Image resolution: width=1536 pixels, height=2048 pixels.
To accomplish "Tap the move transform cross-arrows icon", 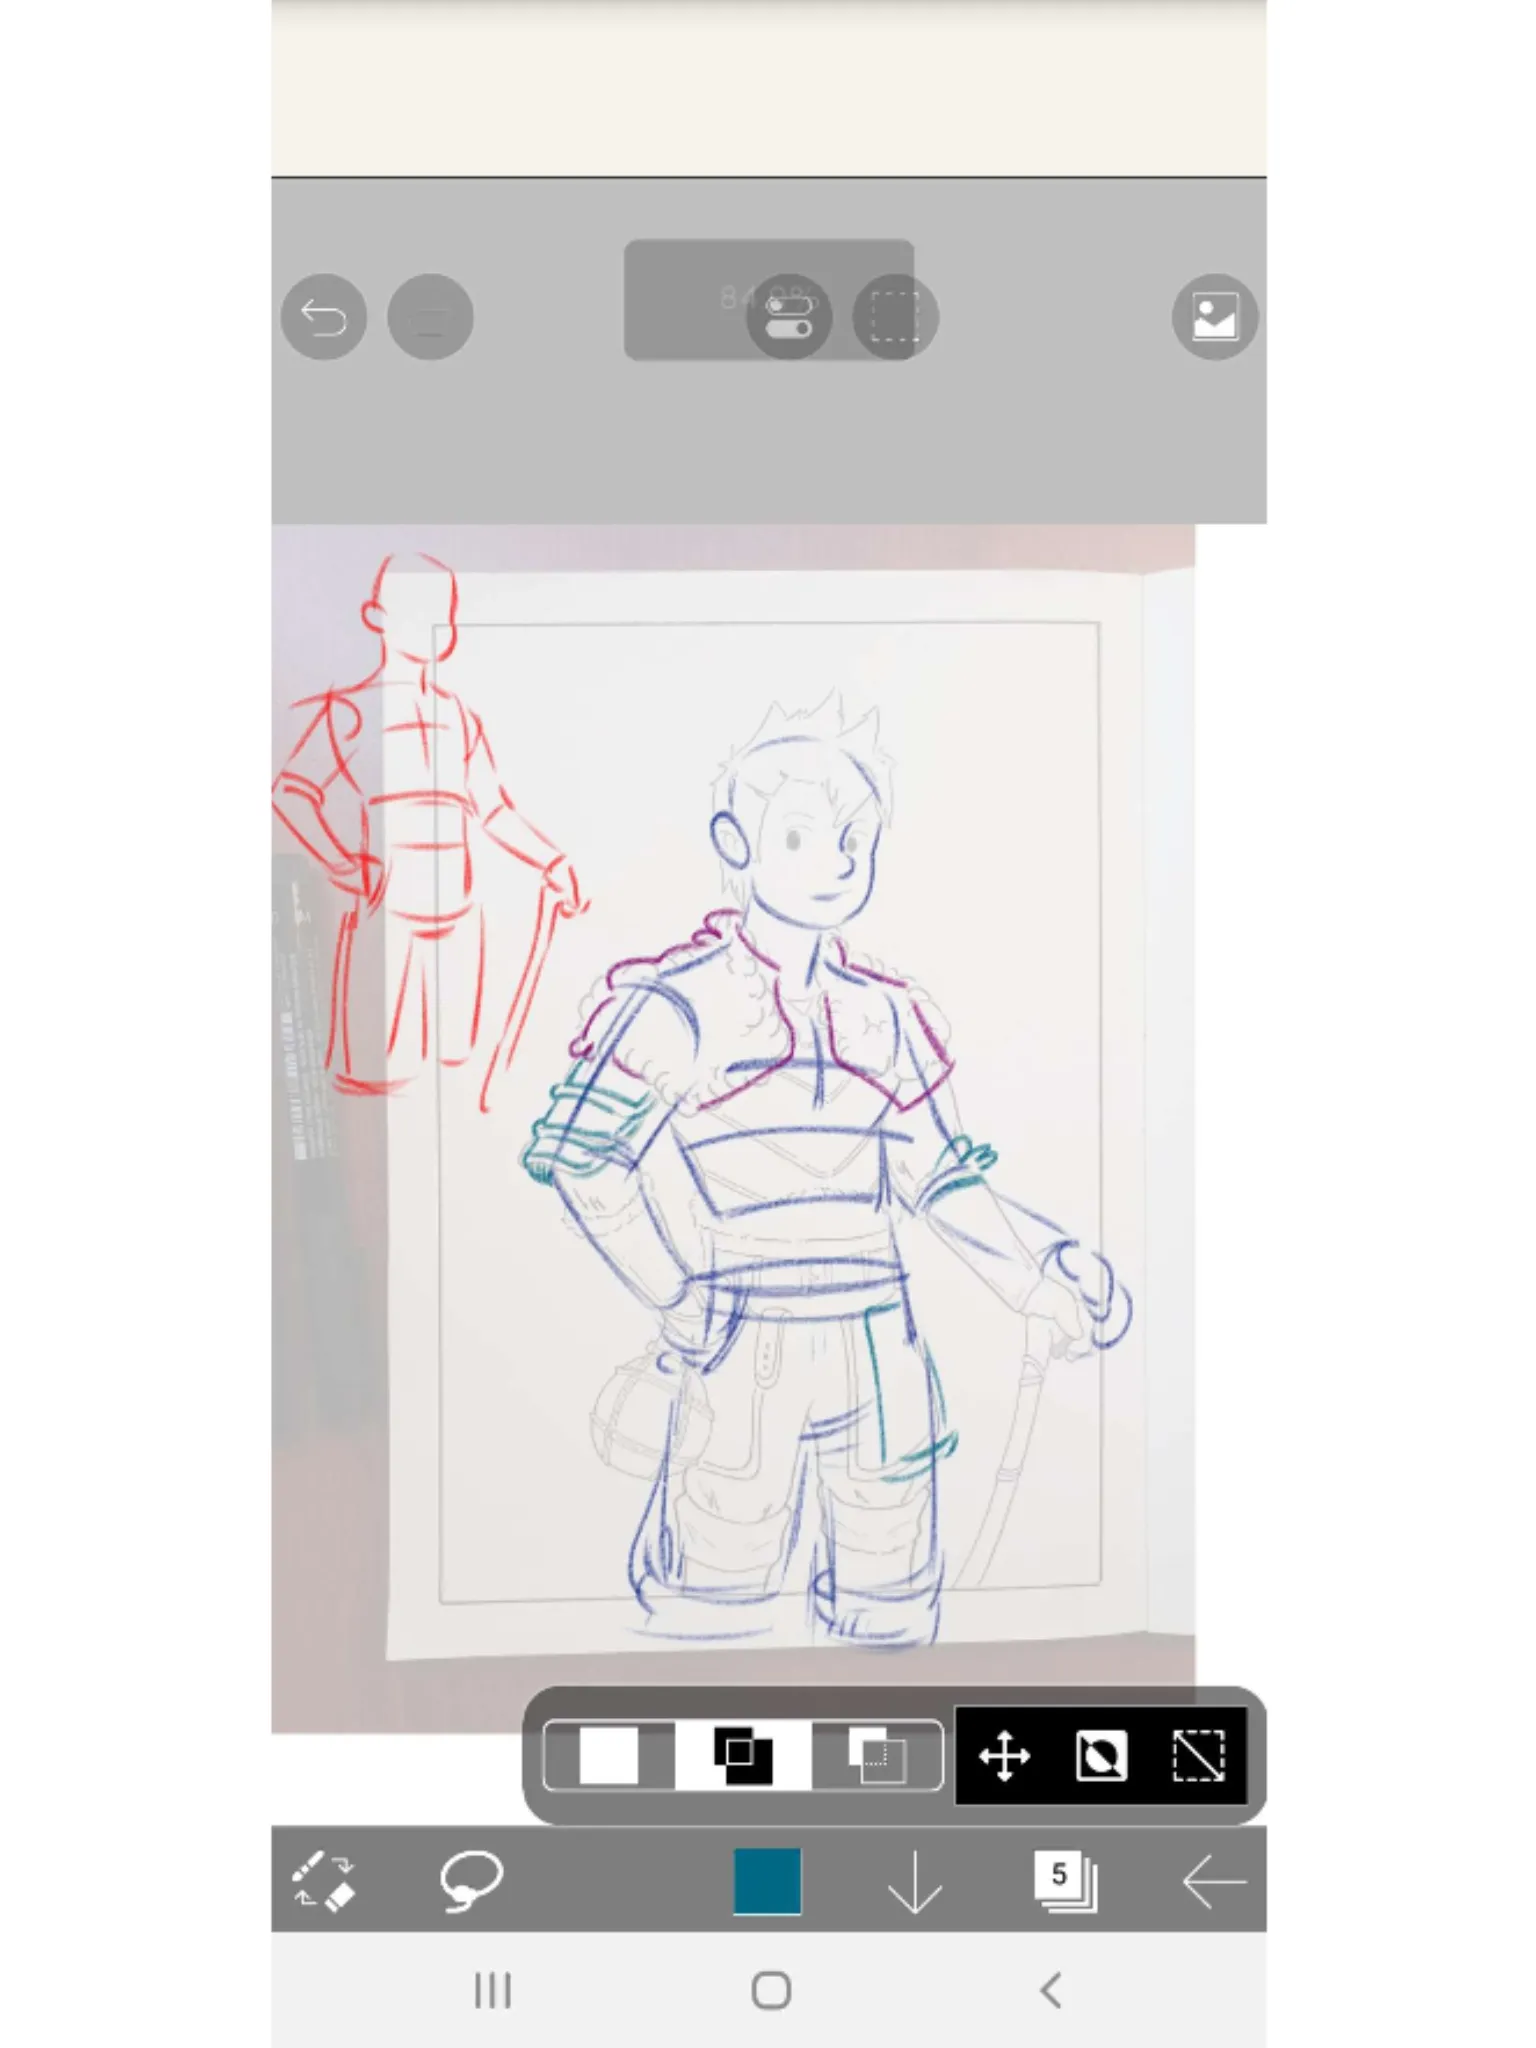I will [1004, 1756].
